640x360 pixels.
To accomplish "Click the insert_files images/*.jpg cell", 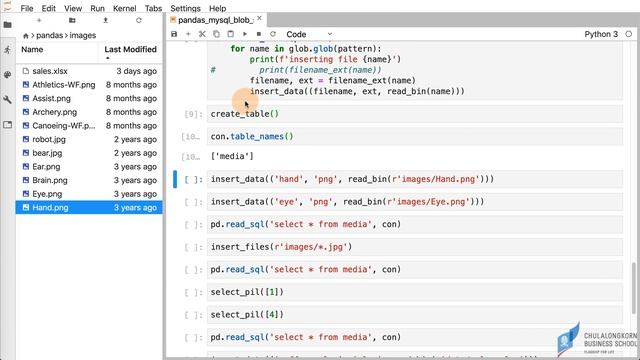I will 415,247.
